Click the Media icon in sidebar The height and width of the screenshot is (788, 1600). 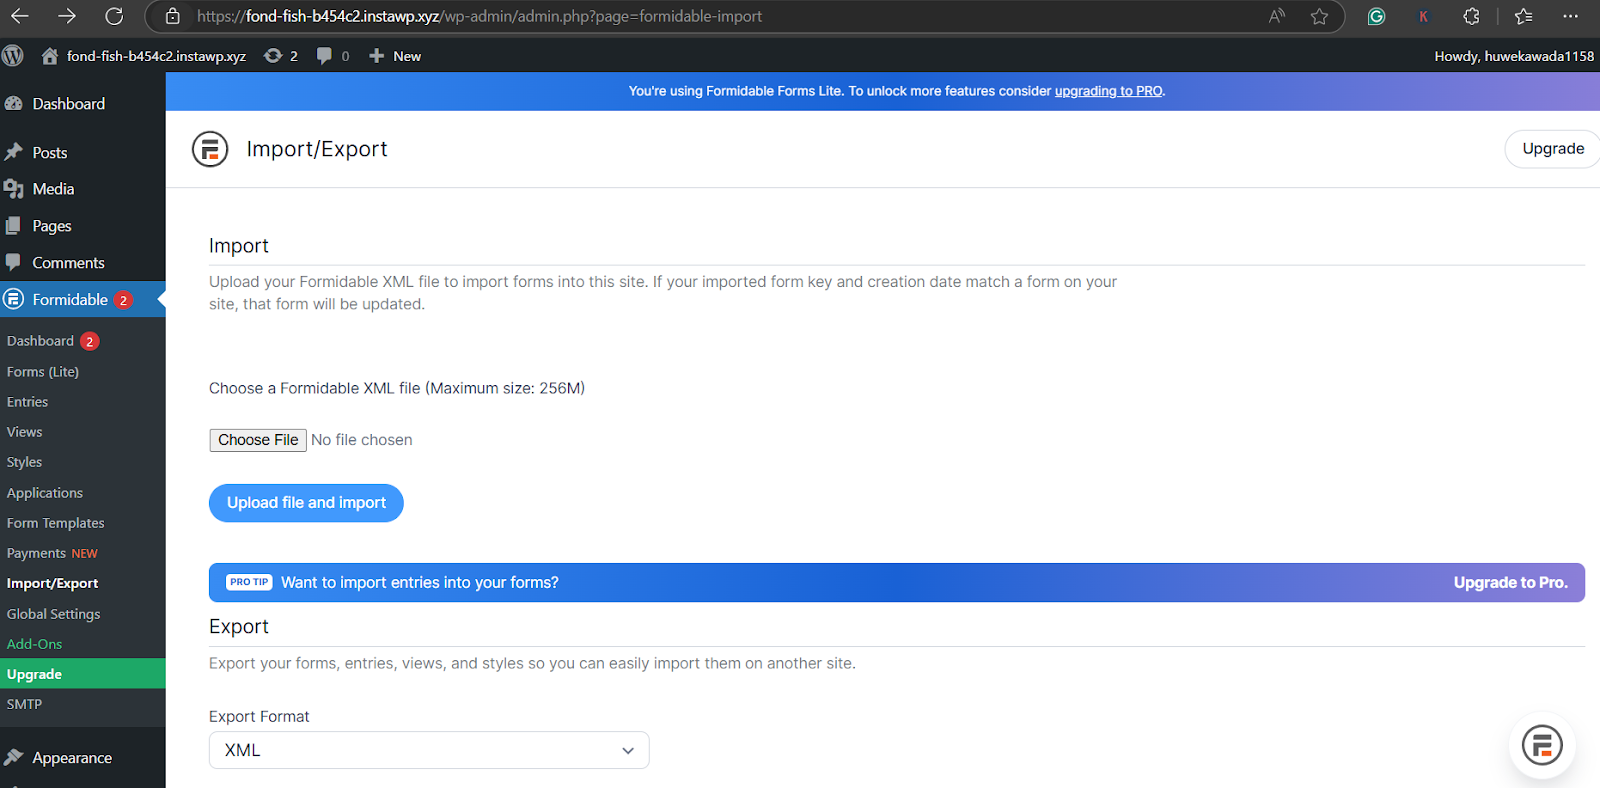coord(14,189)
